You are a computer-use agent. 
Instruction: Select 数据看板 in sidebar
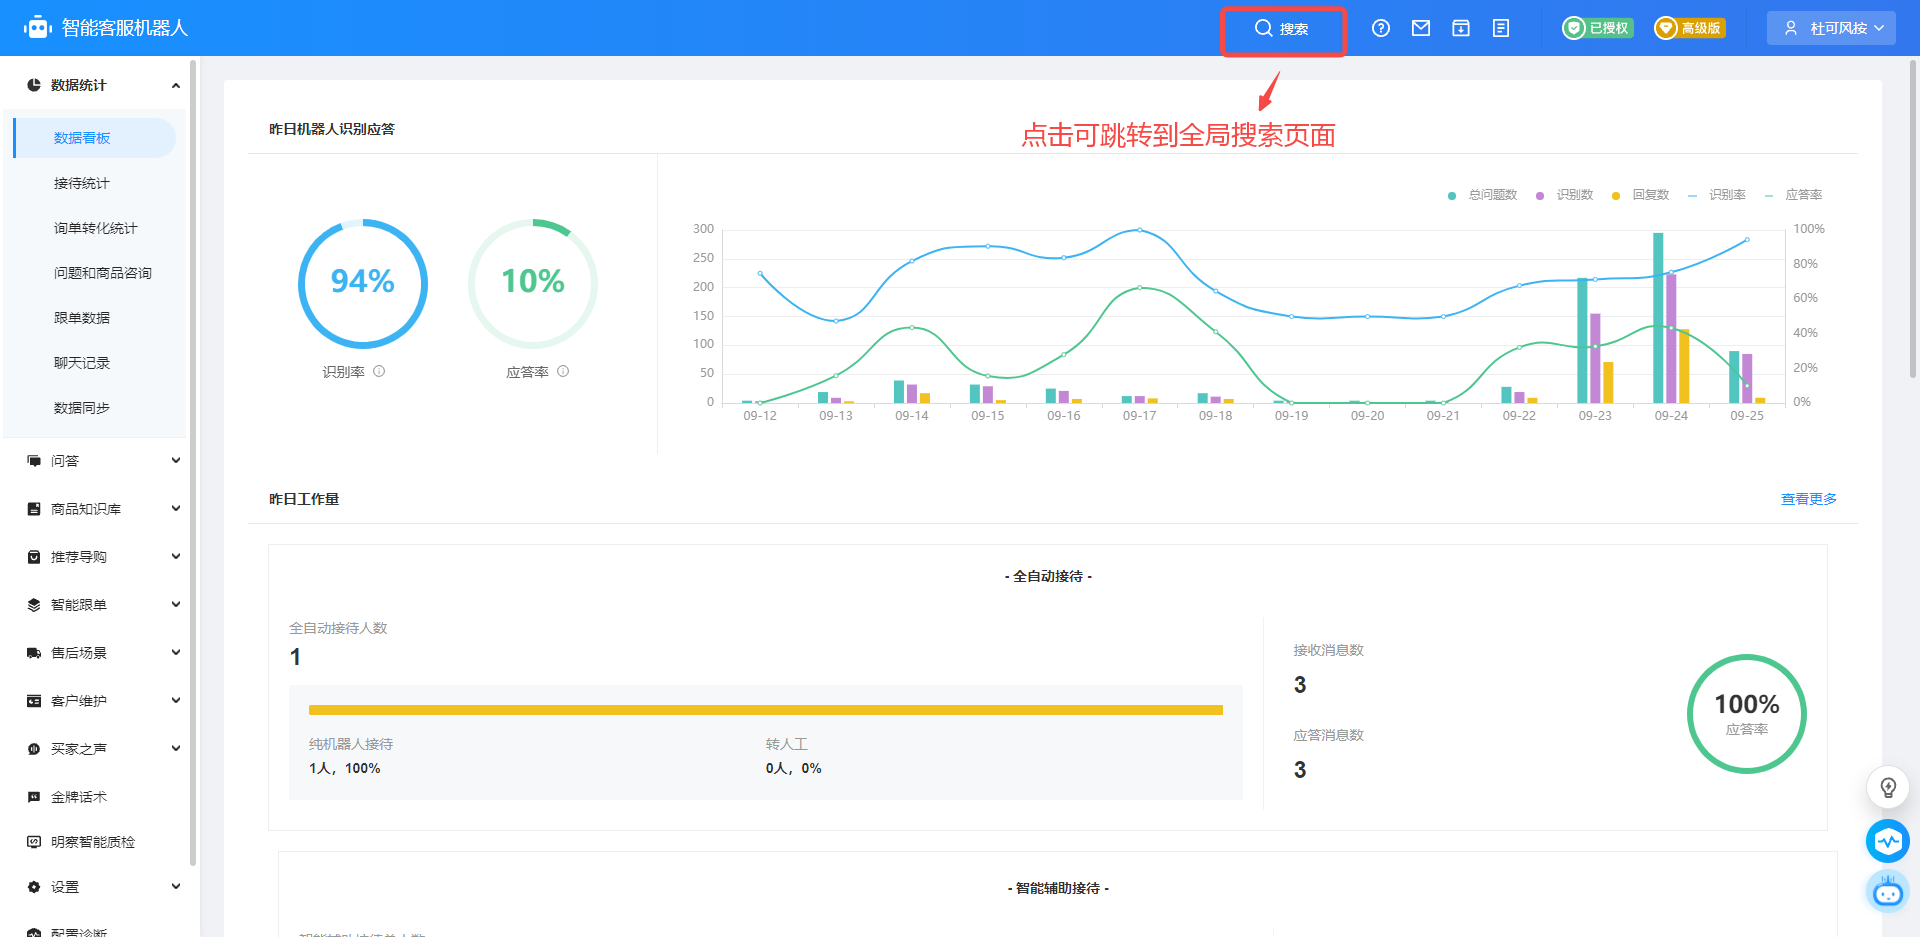click(95, 138)
